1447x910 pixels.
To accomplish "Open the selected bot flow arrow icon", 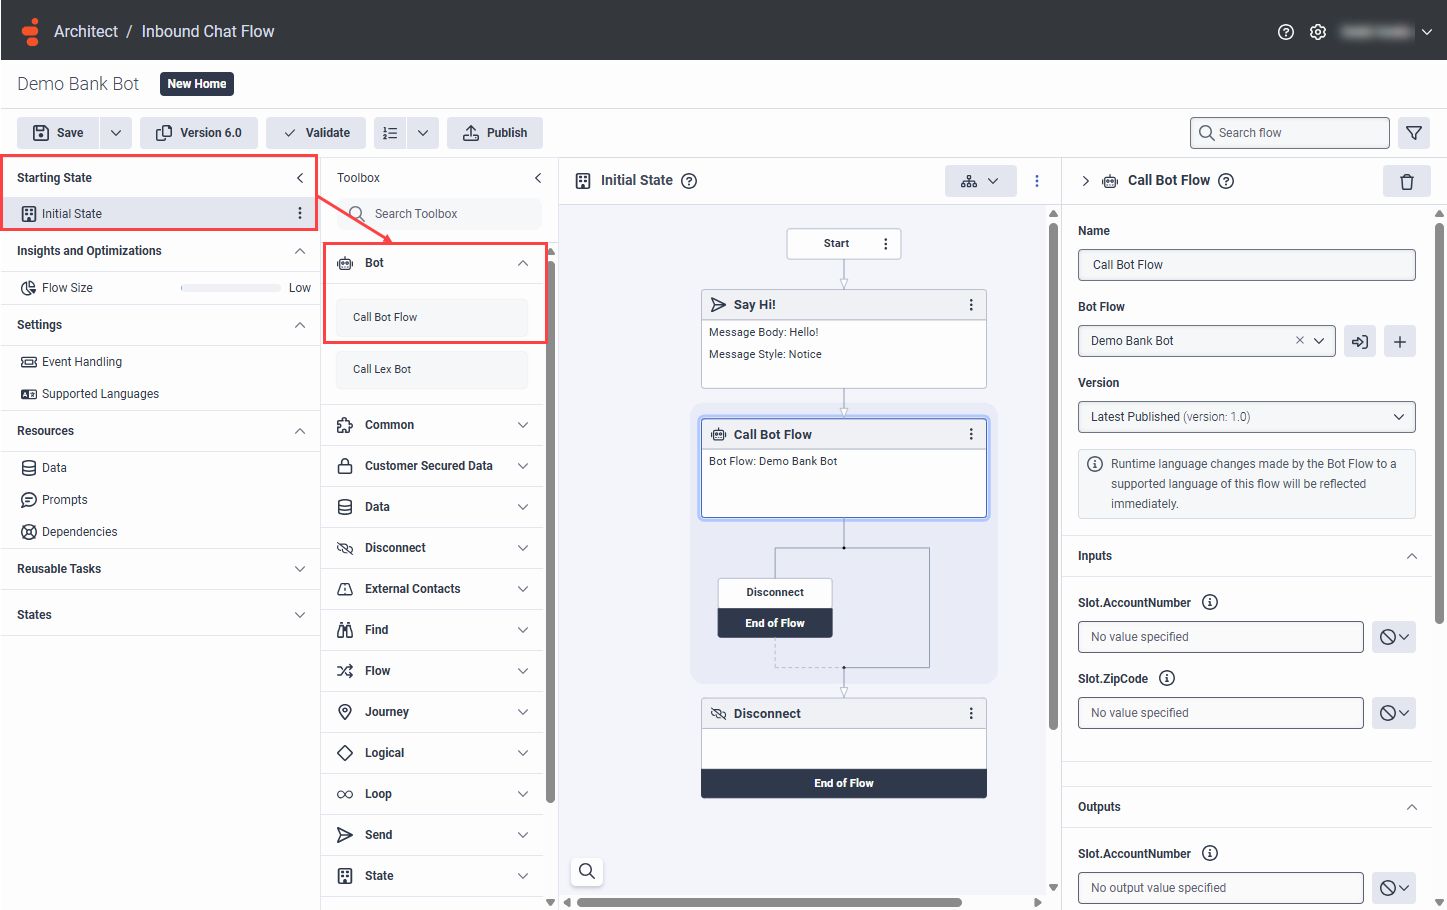I will pos(1359,341).
